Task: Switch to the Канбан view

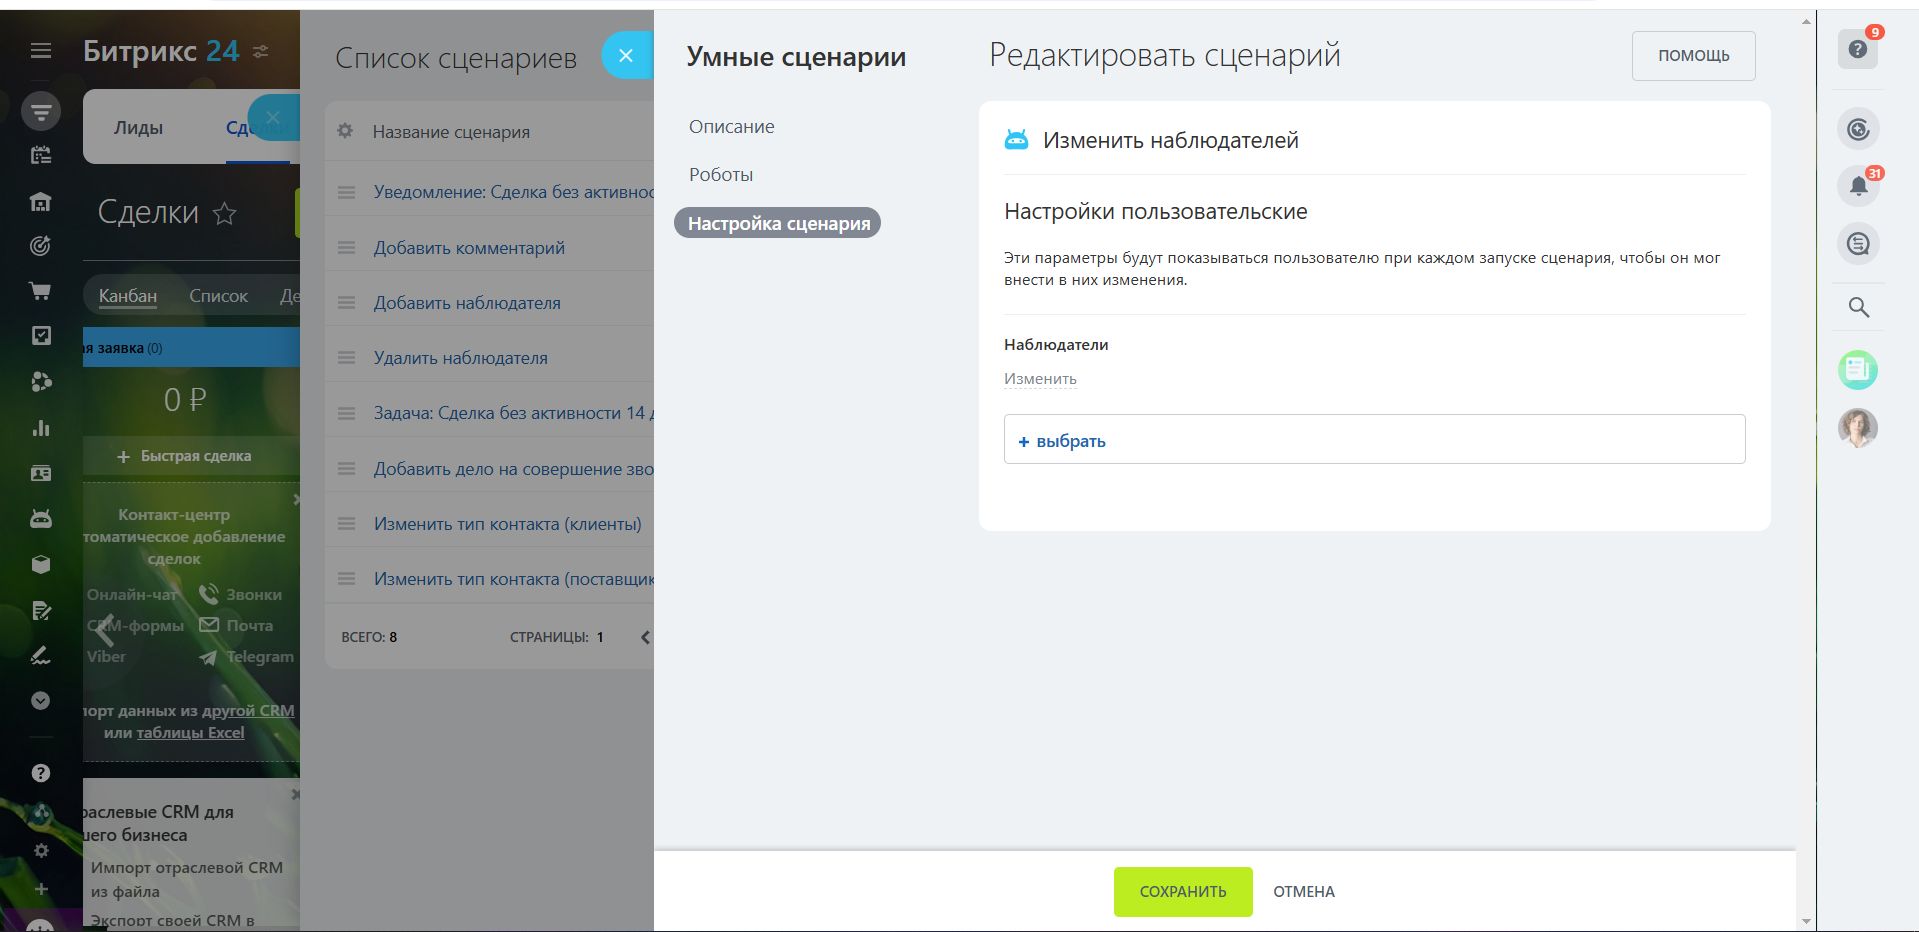Action: tap(128, 296)
